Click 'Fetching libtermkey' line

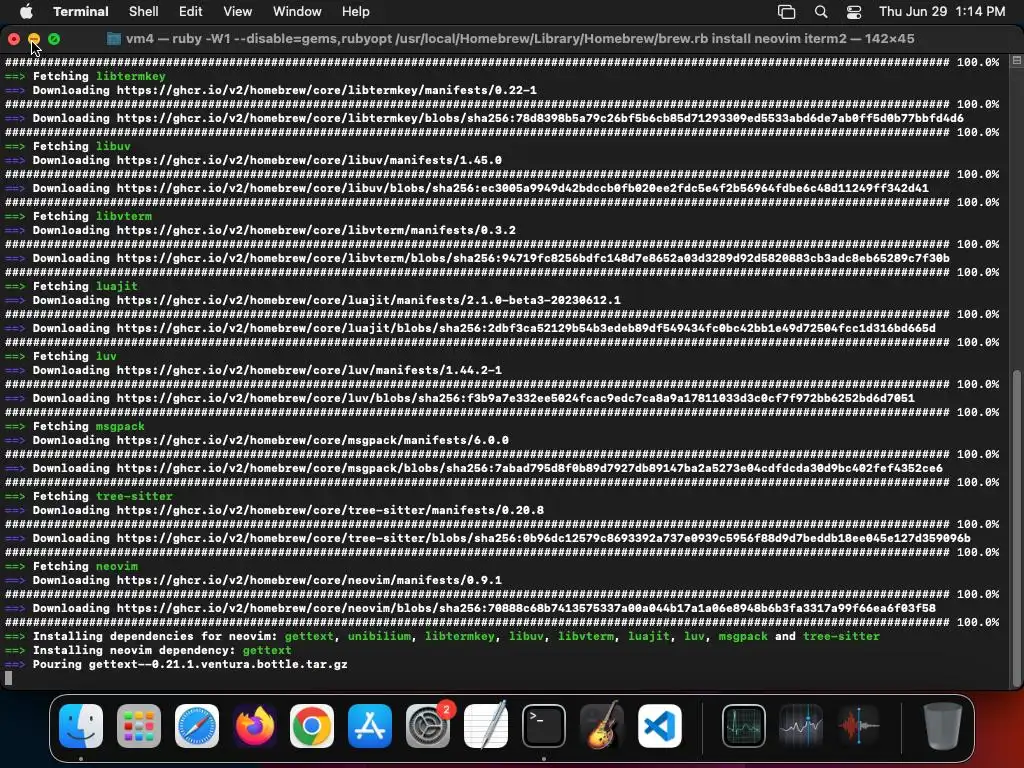(x=86, y=76)
